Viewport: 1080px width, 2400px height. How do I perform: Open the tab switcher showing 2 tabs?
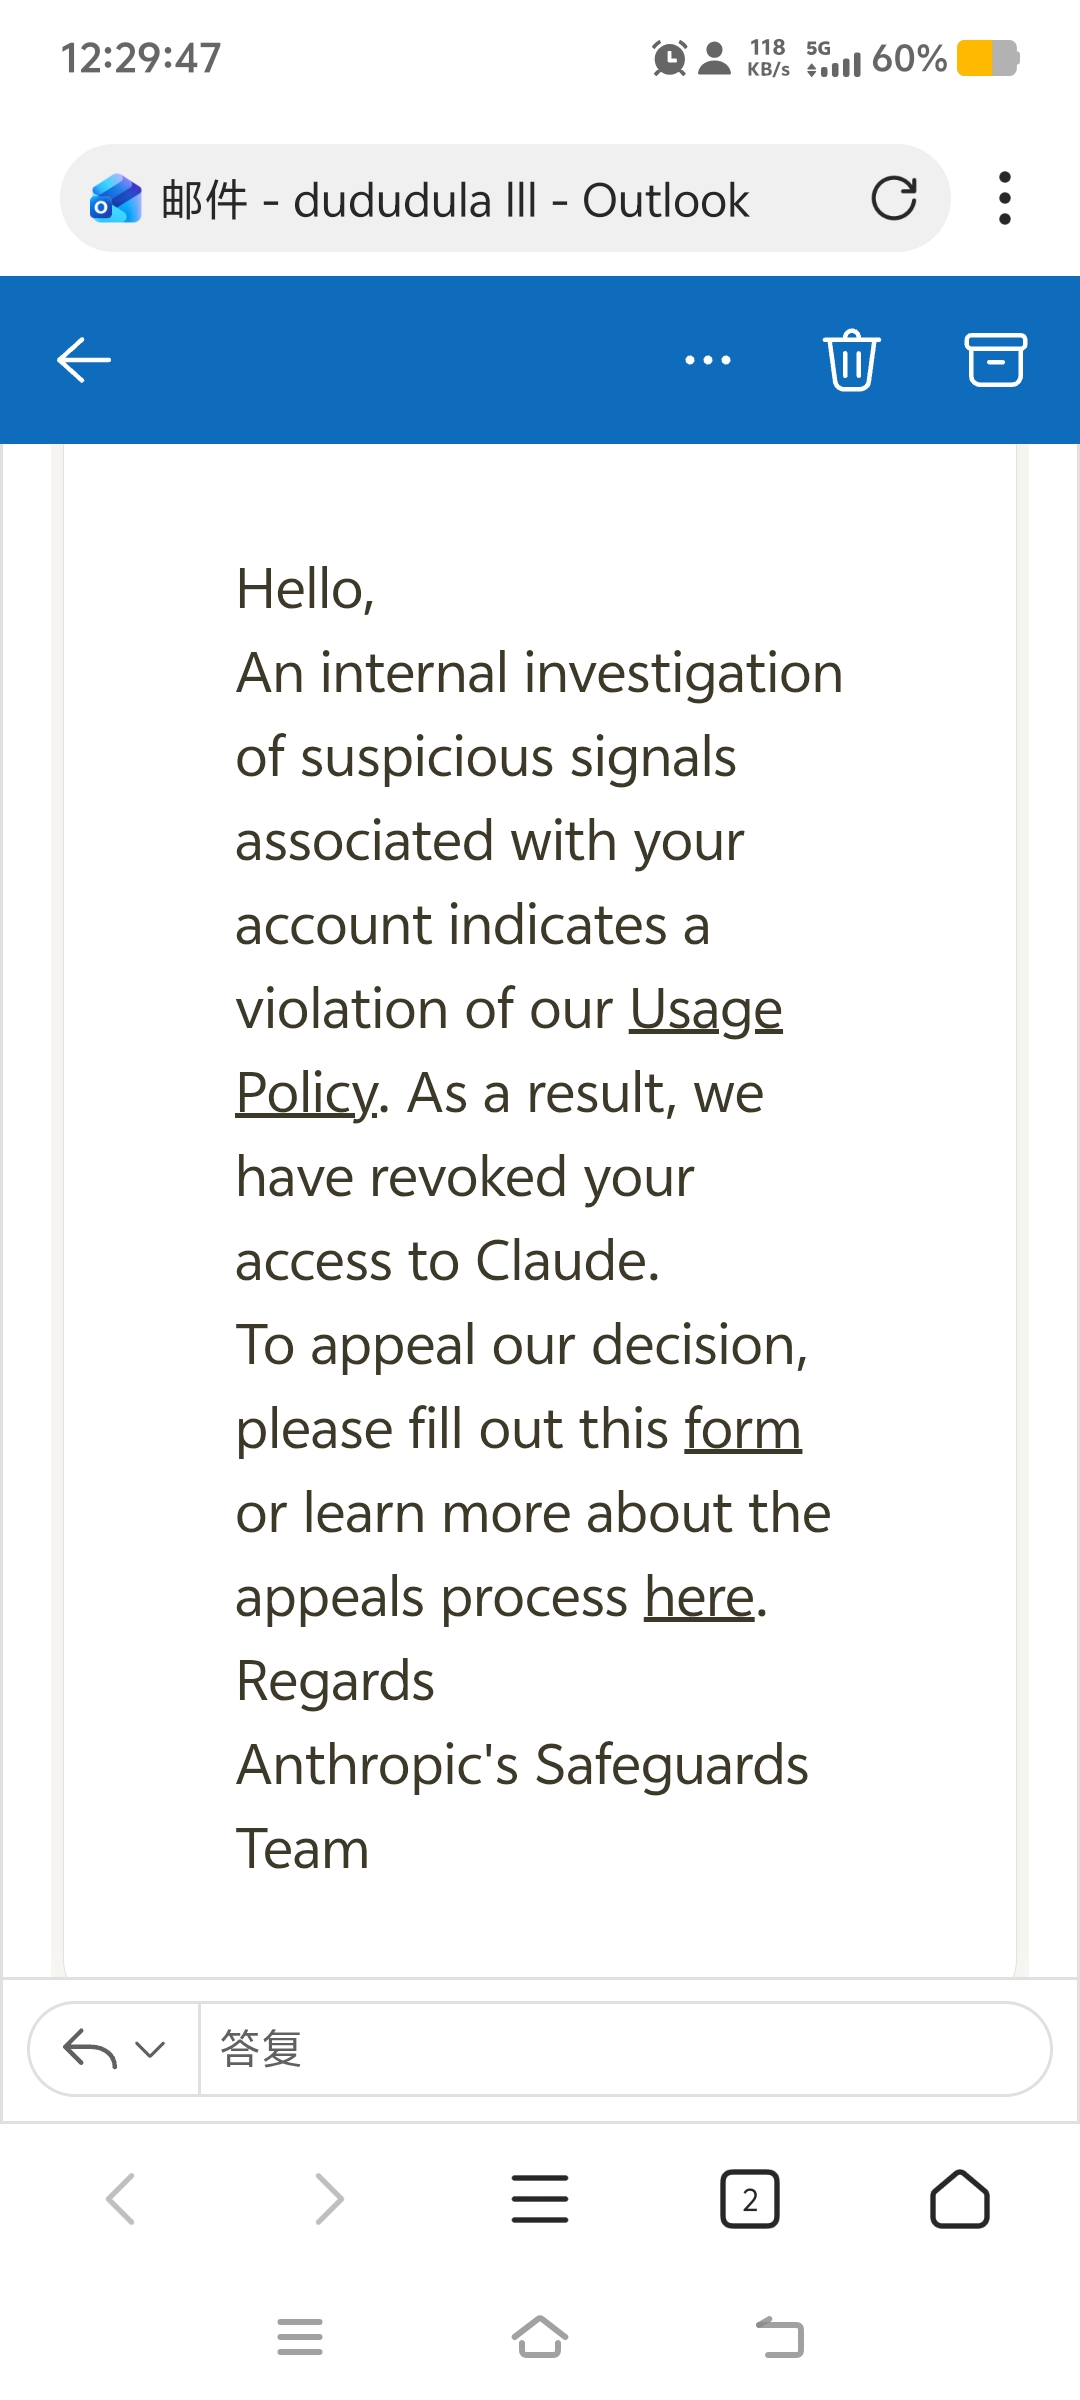[x=750, y=2200]
